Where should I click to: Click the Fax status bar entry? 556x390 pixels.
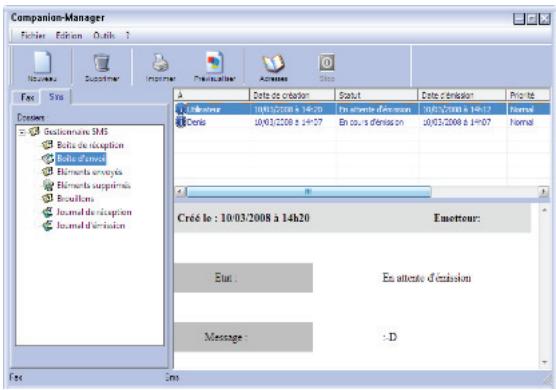tap(16, 377)
